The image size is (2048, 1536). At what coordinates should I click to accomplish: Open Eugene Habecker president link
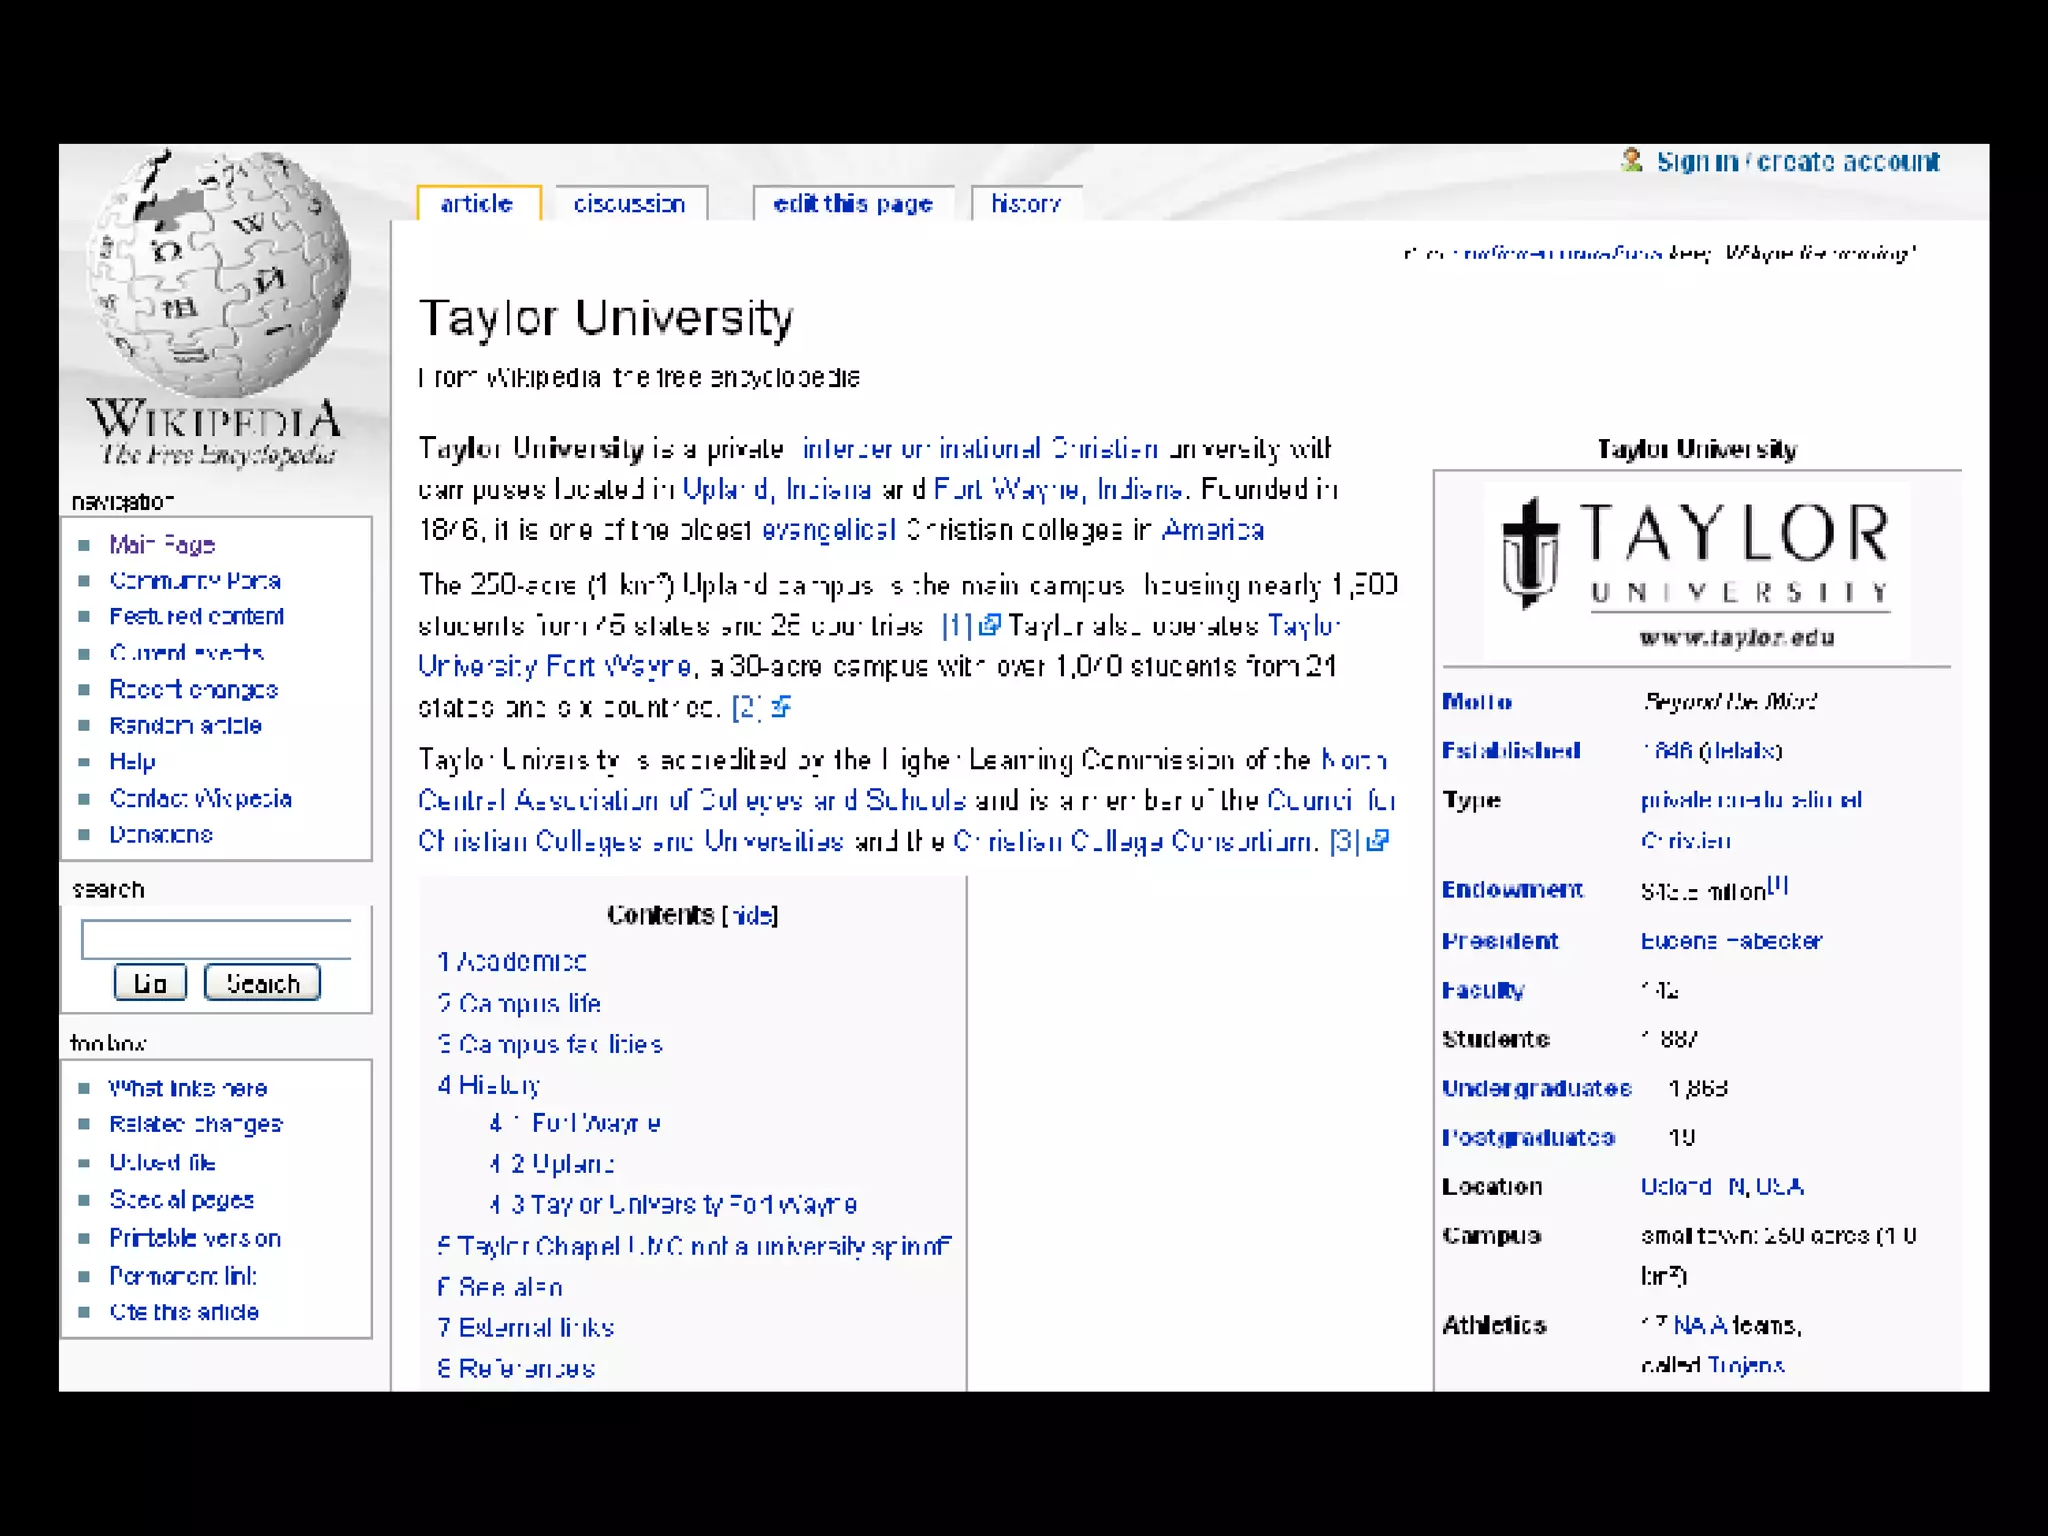click(1731, 941)
